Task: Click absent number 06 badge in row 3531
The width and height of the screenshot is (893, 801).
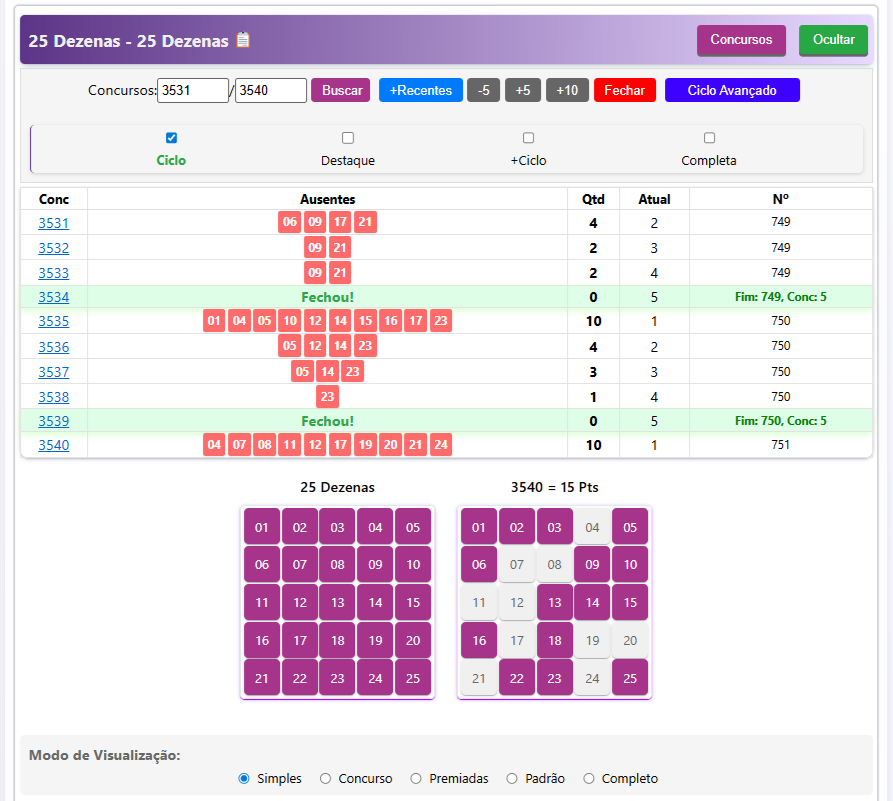Action: tap(290, 223)
